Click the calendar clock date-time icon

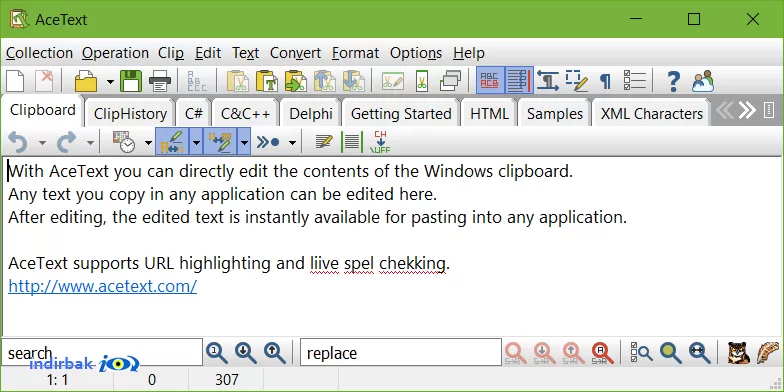(124, 143)
